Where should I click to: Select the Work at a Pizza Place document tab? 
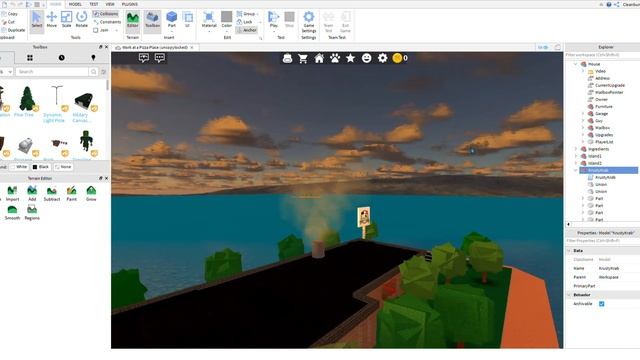155,48
